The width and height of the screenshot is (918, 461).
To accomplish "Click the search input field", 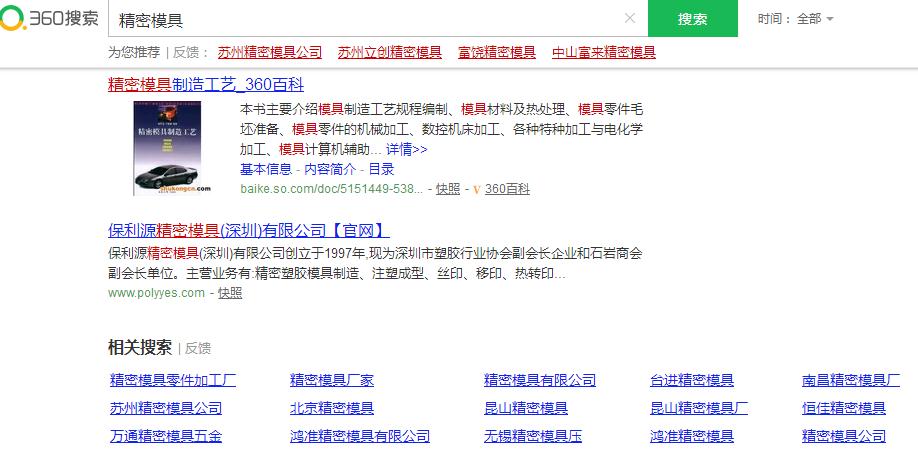I will coord(360,19).
